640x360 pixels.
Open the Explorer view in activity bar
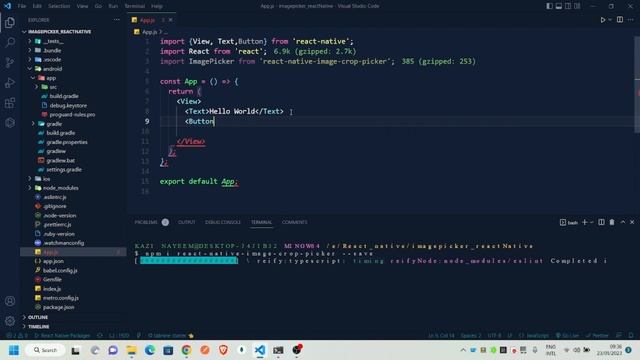(x=10, y=22)
